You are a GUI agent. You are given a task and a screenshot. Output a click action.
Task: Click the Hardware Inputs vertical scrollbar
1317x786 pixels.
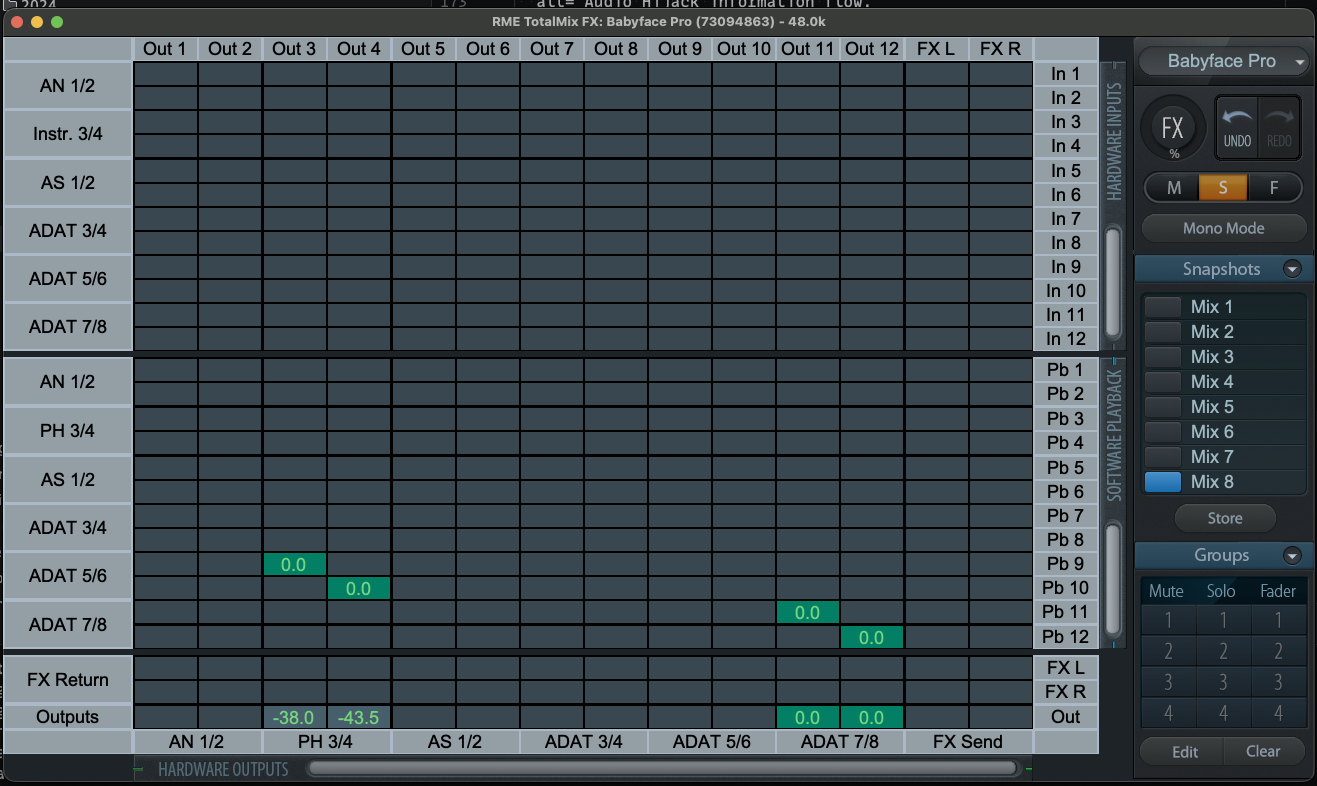point(1112,284)
